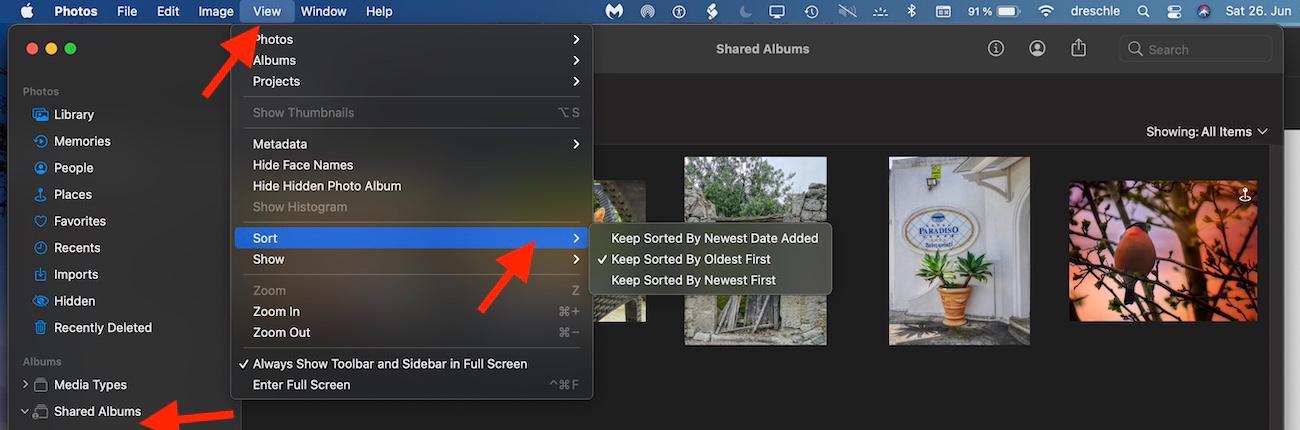Open Control Center in menu bar
This screenshot has height=430, width=1300.
point(1174,11)
